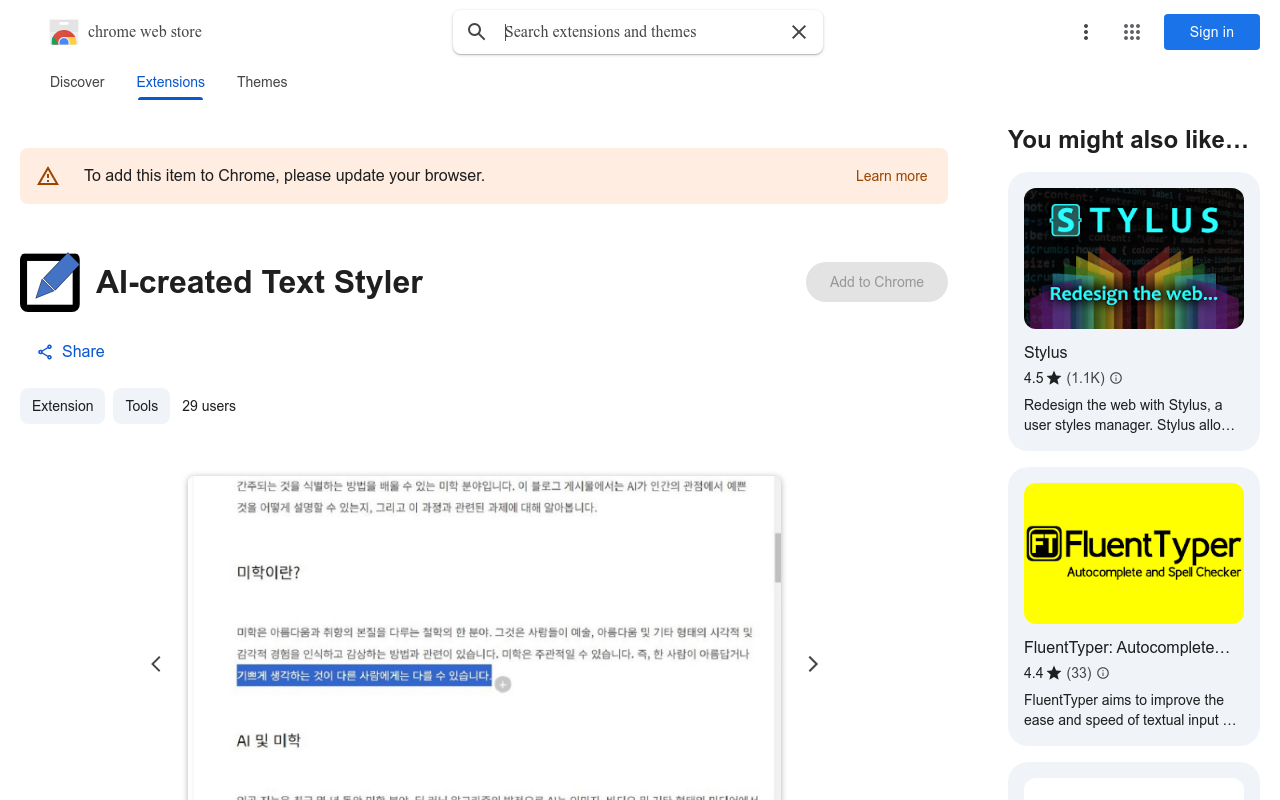Click the info icon beside FluentTyper rating

[1103, 673]
